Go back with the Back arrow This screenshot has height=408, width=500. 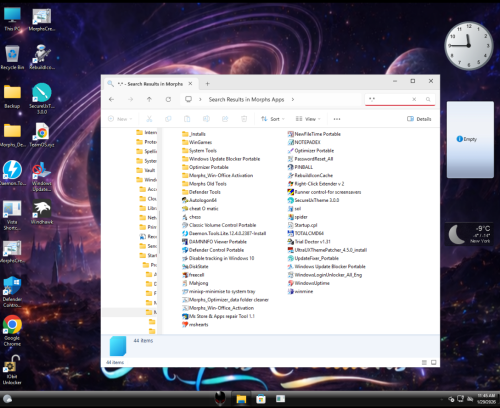point(112,99)
